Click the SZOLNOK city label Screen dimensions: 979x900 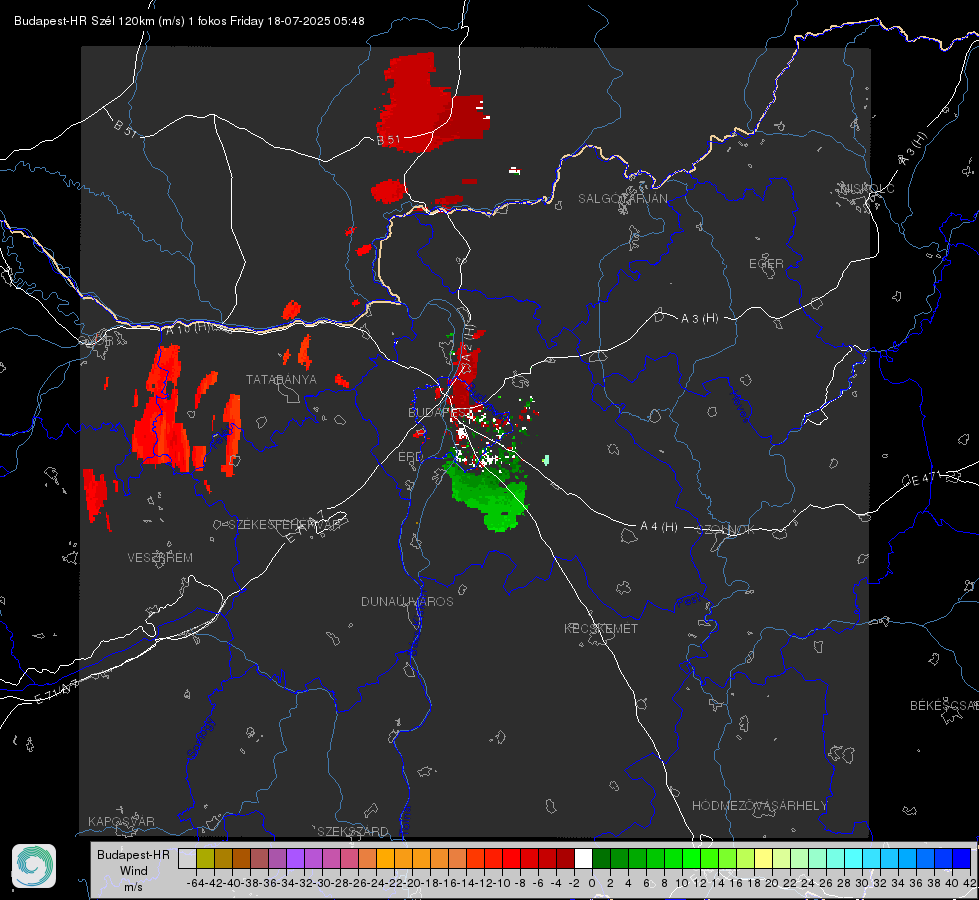(726, 530)
